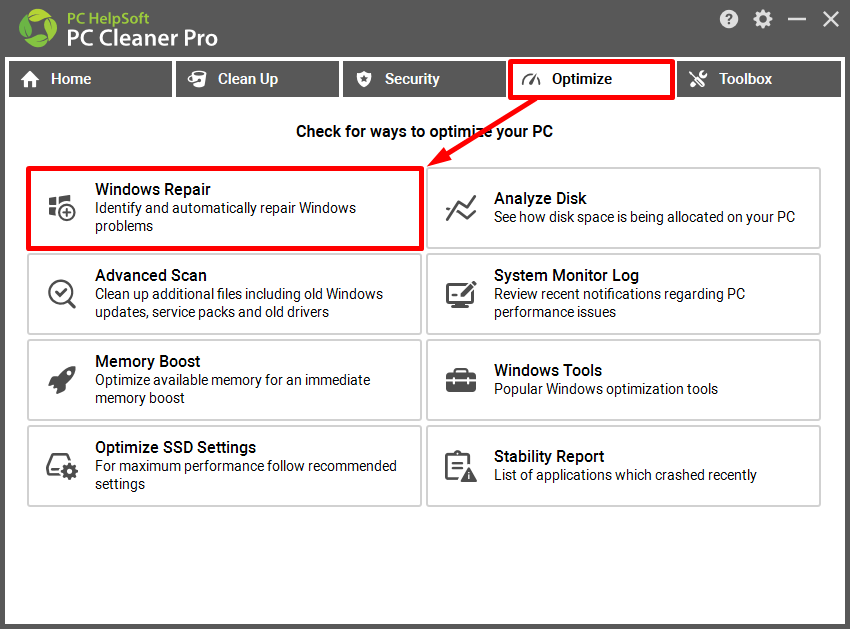Go to the Security tab

point(424,79)
